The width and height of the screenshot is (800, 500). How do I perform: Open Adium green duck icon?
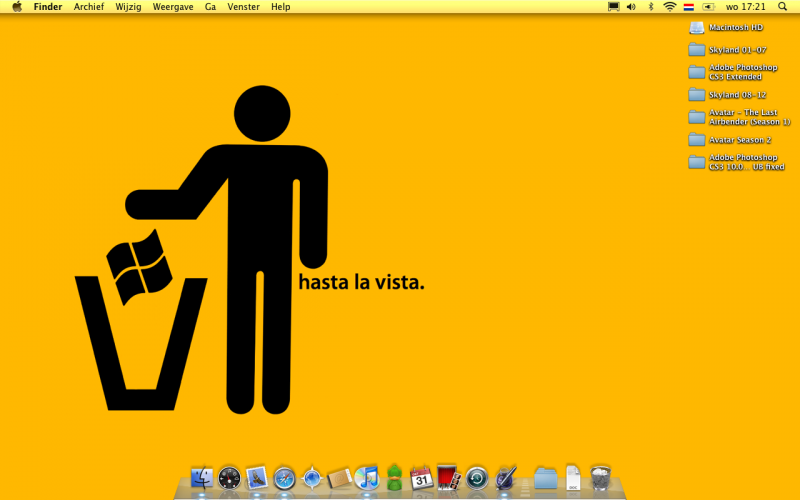[394, 478]
